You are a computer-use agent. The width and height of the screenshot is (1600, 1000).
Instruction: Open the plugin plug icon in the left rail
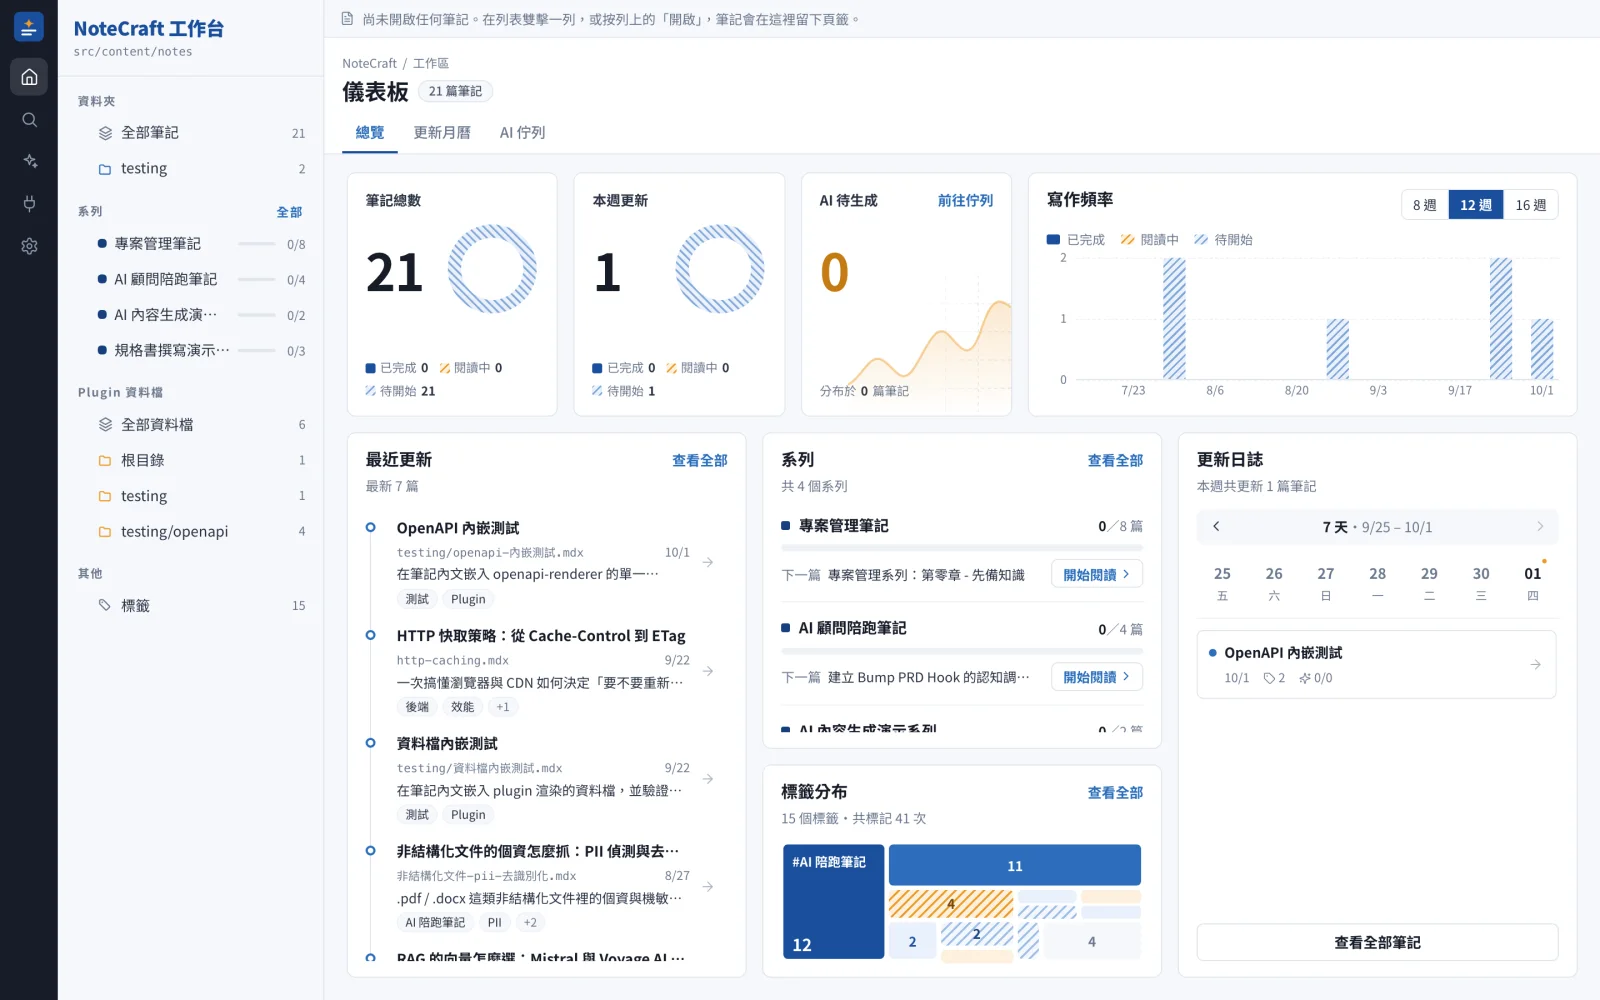click(29, 204)
